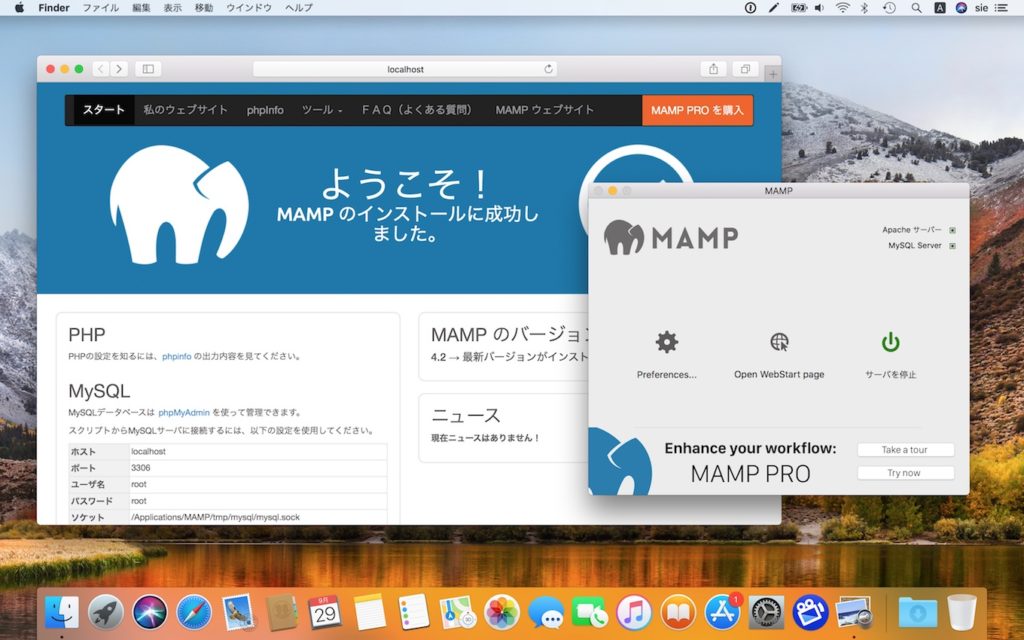Viewport: 1024px width, 640px height.
Task: Reload the localhost page with the refresh icon
Action: pos(549,69)
